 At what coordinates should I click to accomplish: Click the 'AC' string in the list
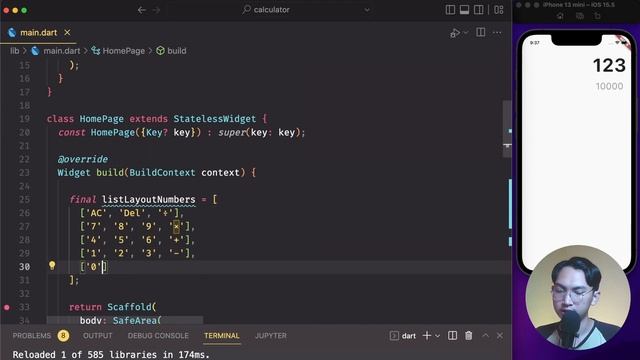96,213
